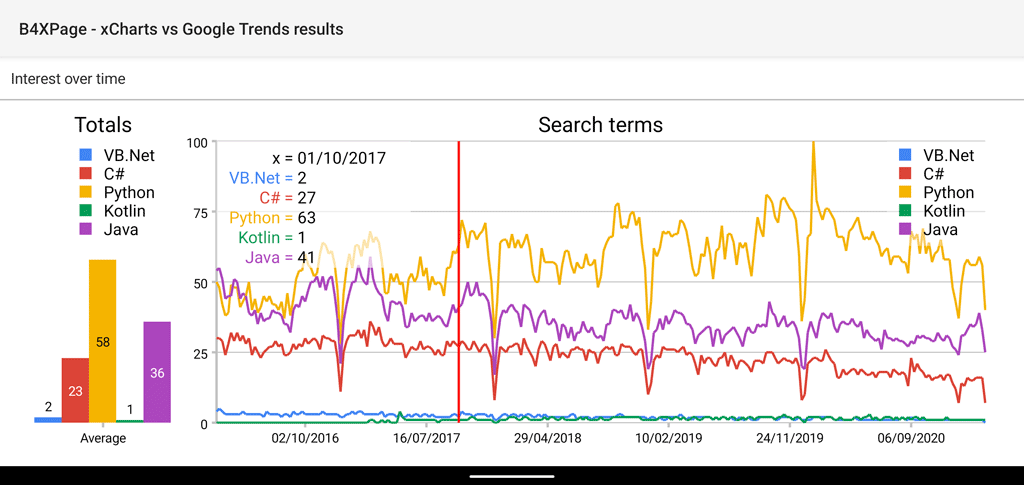1024x485 pixels.
Task: Click the Totals chart title
Action: [x=103, y=125]
